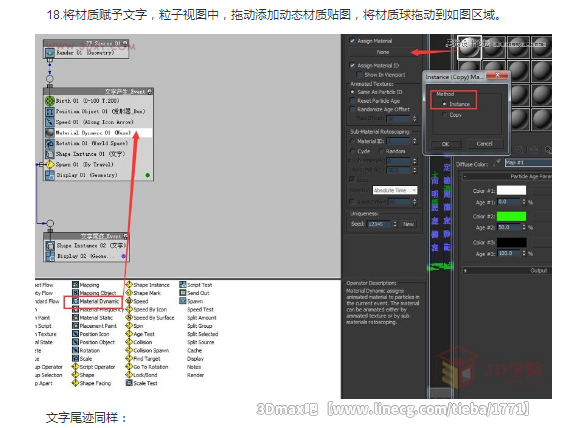Close the Instance (Copy) dialog

(x=497, y=75)
